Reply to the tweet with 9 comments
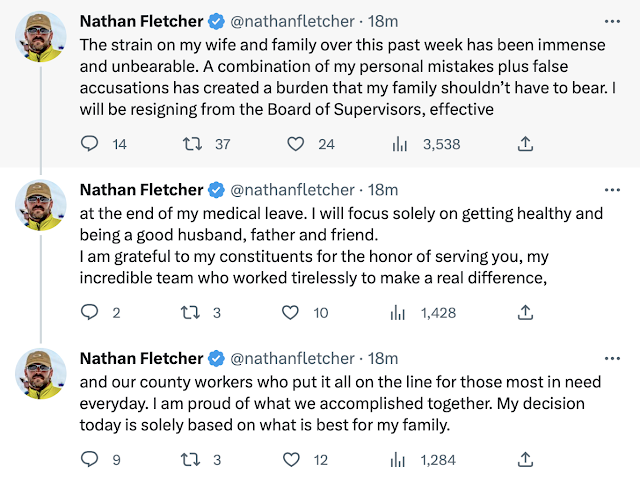Viewport: 640px width, 481px height. (90, 460)
